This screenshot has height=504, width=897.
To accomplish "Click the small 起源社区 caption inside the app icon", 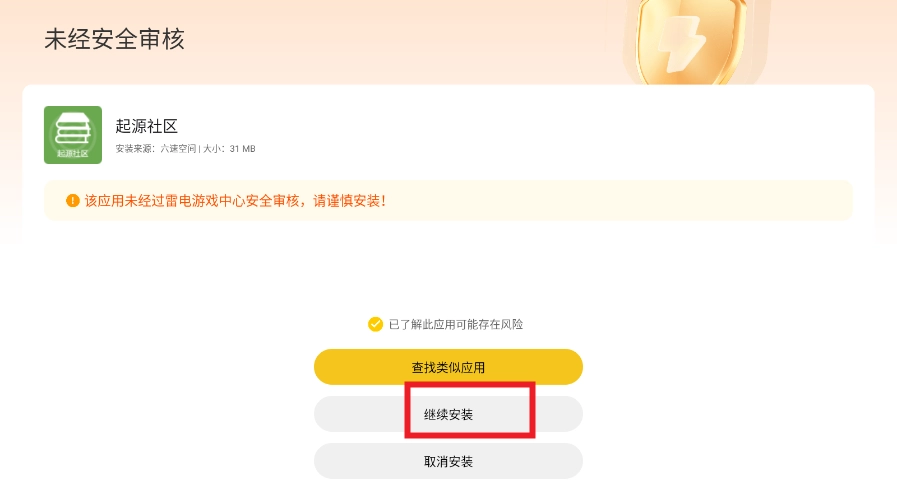I will (72, 154).
